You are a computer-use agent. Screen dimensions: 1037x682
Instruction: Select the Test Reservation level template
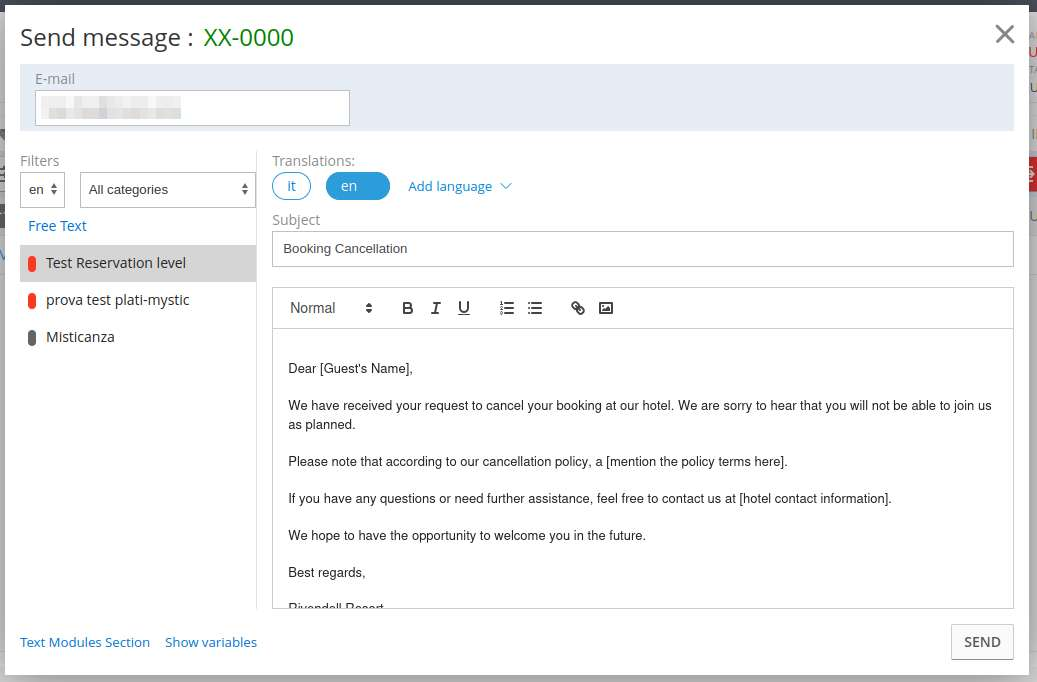click(116, 263)
